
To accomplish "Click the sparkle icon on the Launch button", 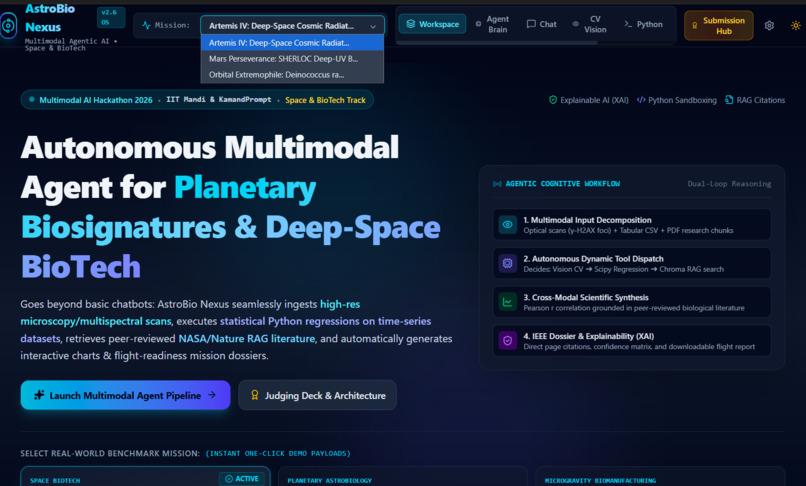I will (39, 395).
